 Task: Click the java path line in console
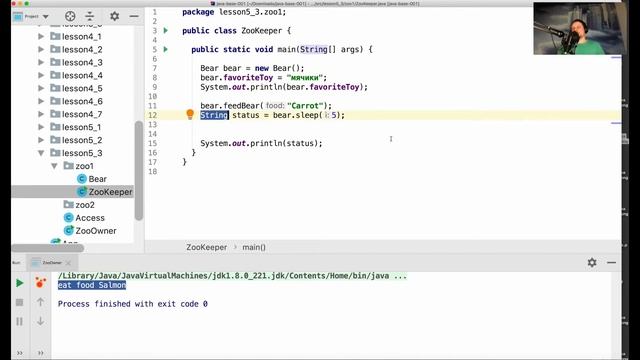[232, 276]
